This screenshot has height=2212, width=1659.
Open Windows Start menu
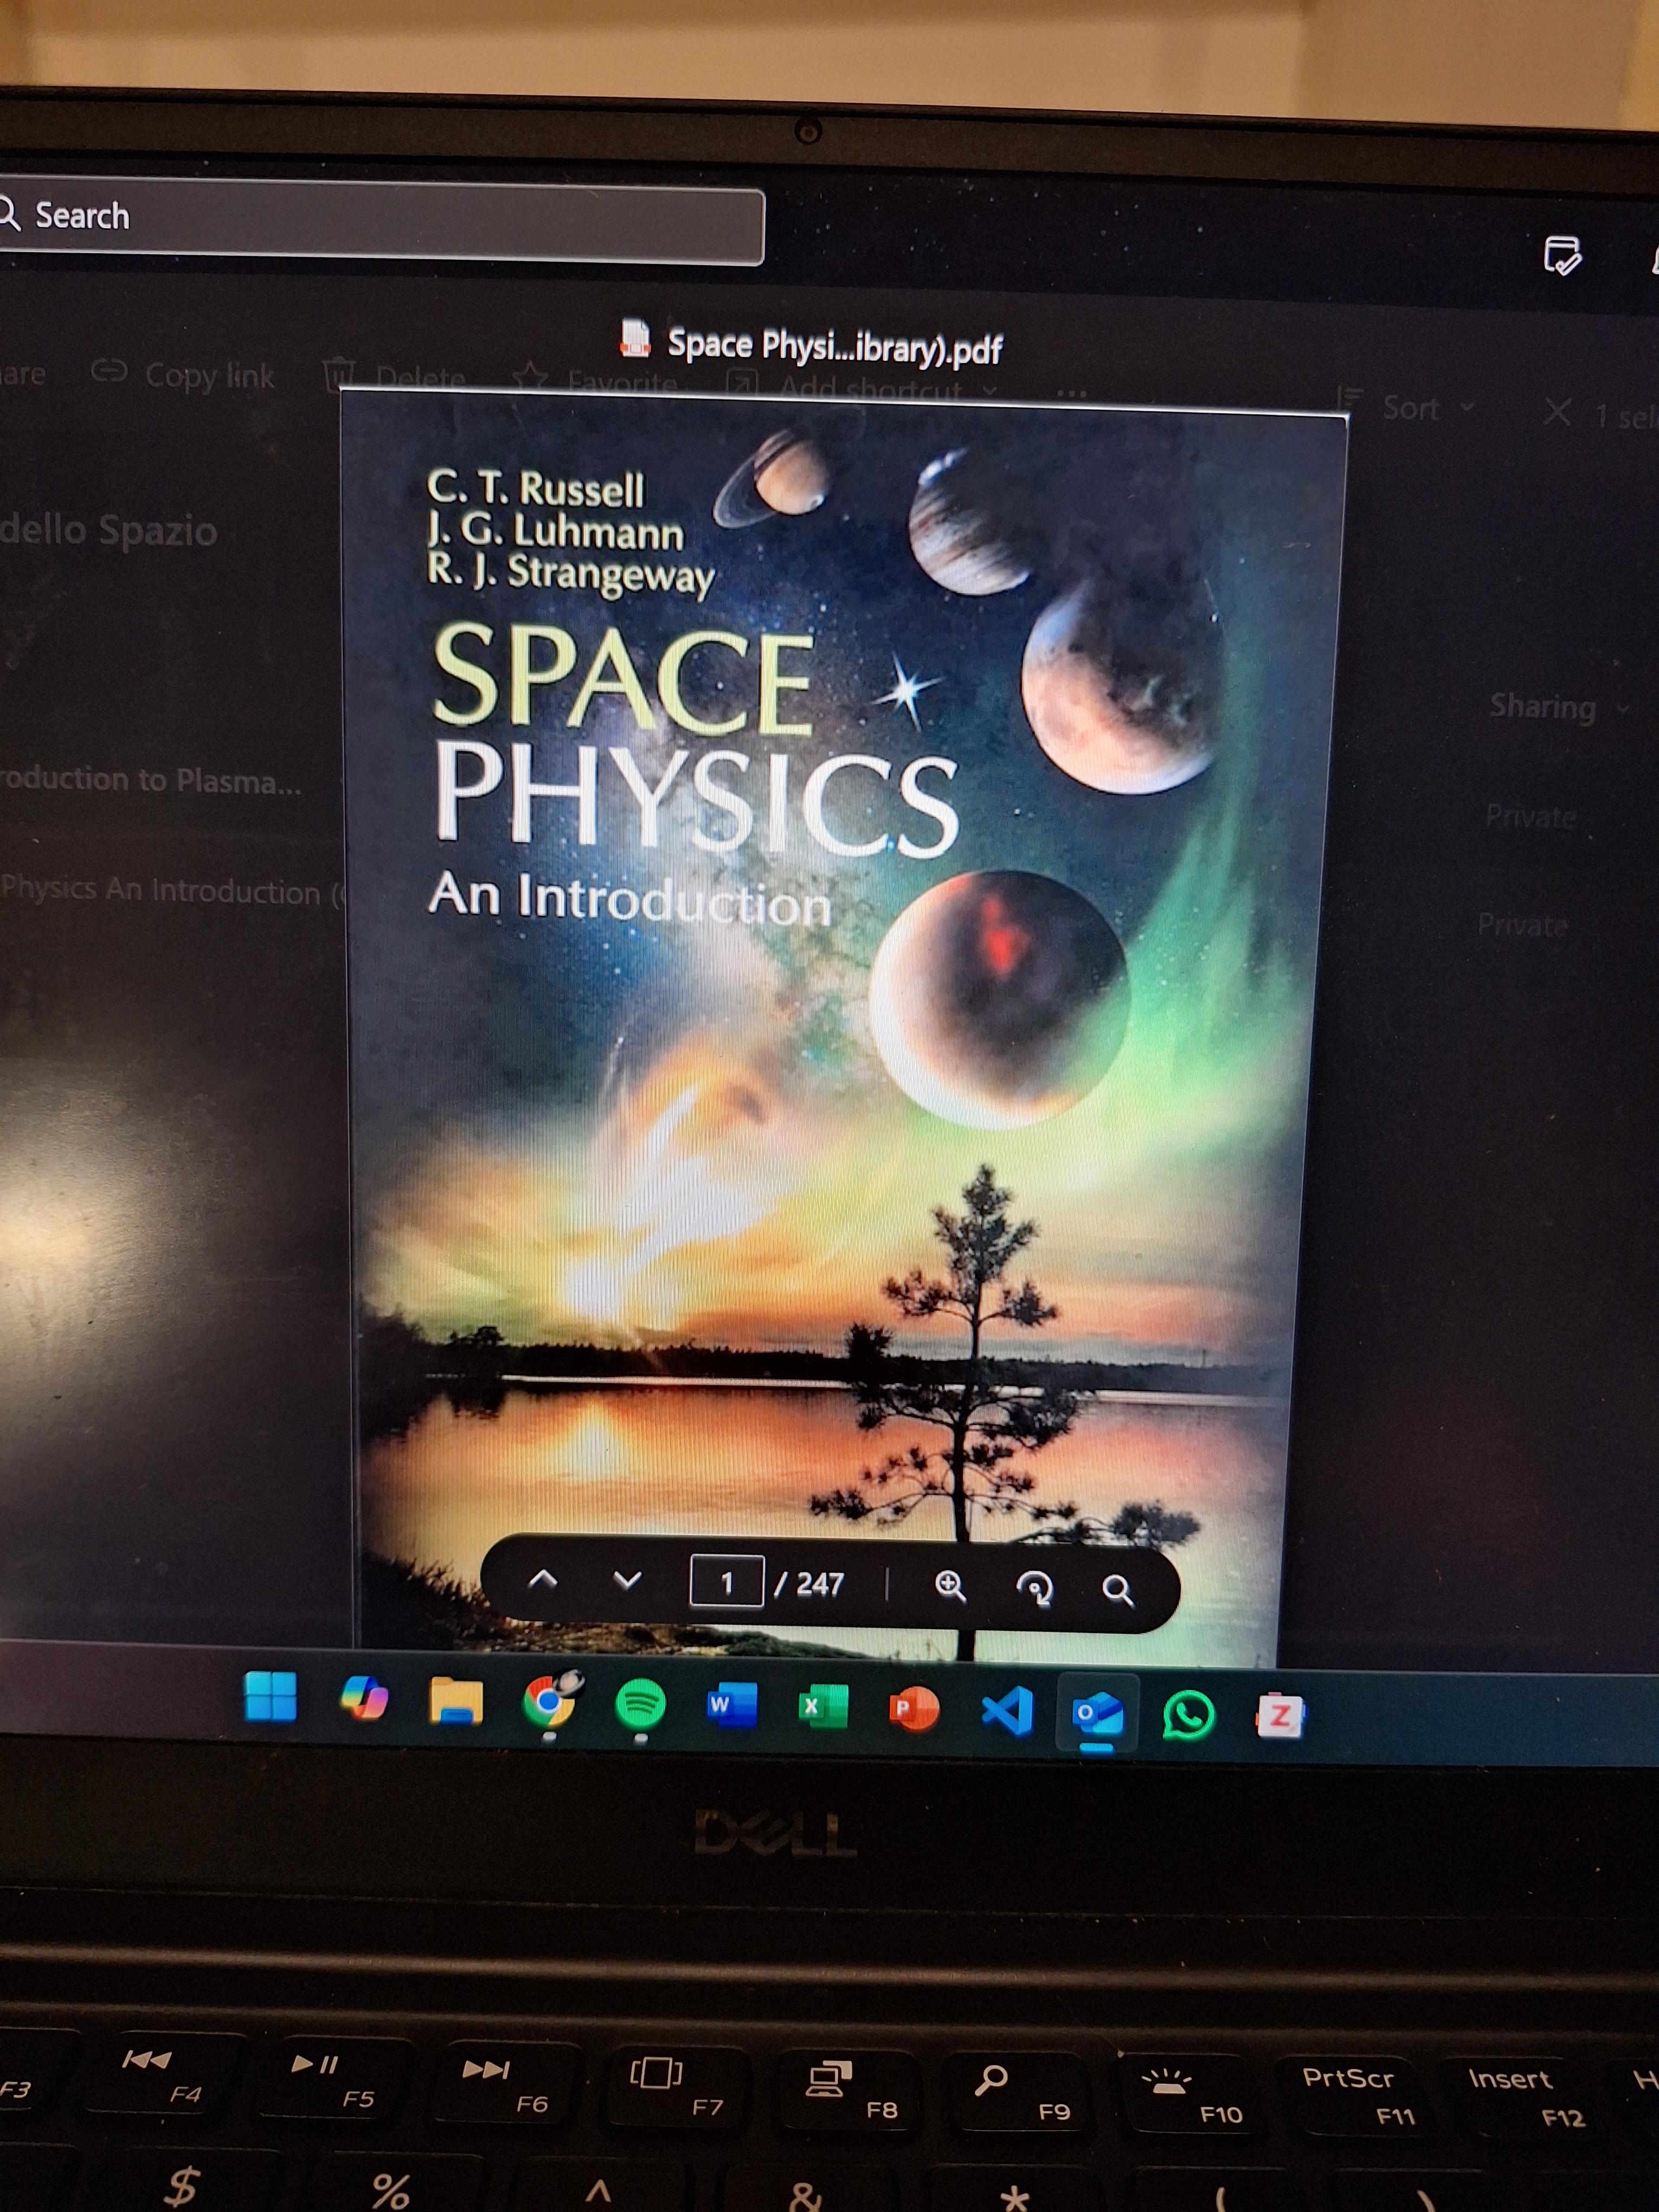(x=270, y=1697)
